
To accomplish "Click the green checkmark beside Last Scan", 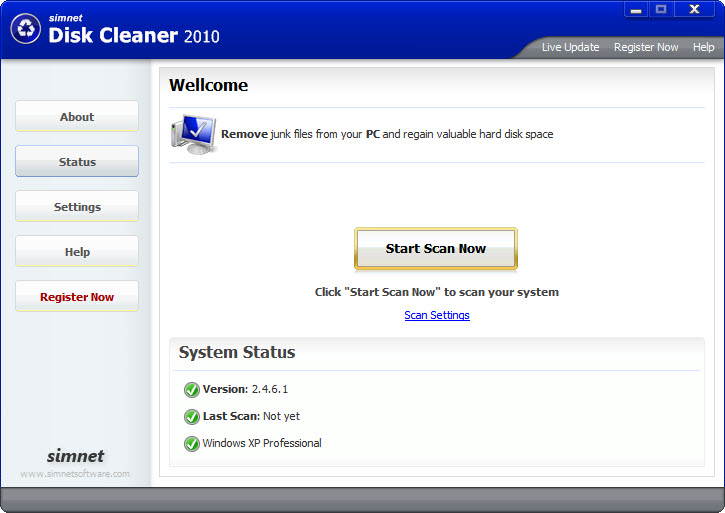I will pos(191,416).
